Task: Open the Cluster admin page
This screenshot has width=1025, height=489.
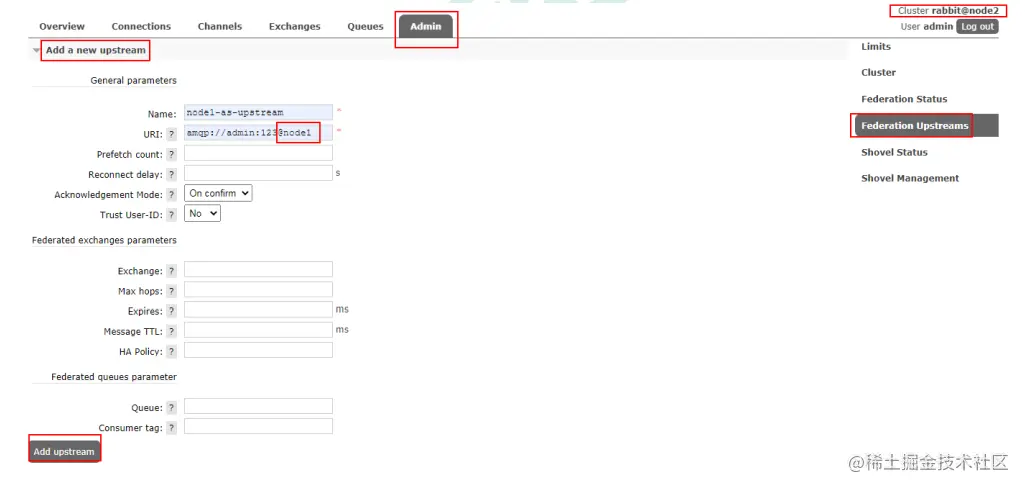Action: pyautogui.click(x=879, y=73)
